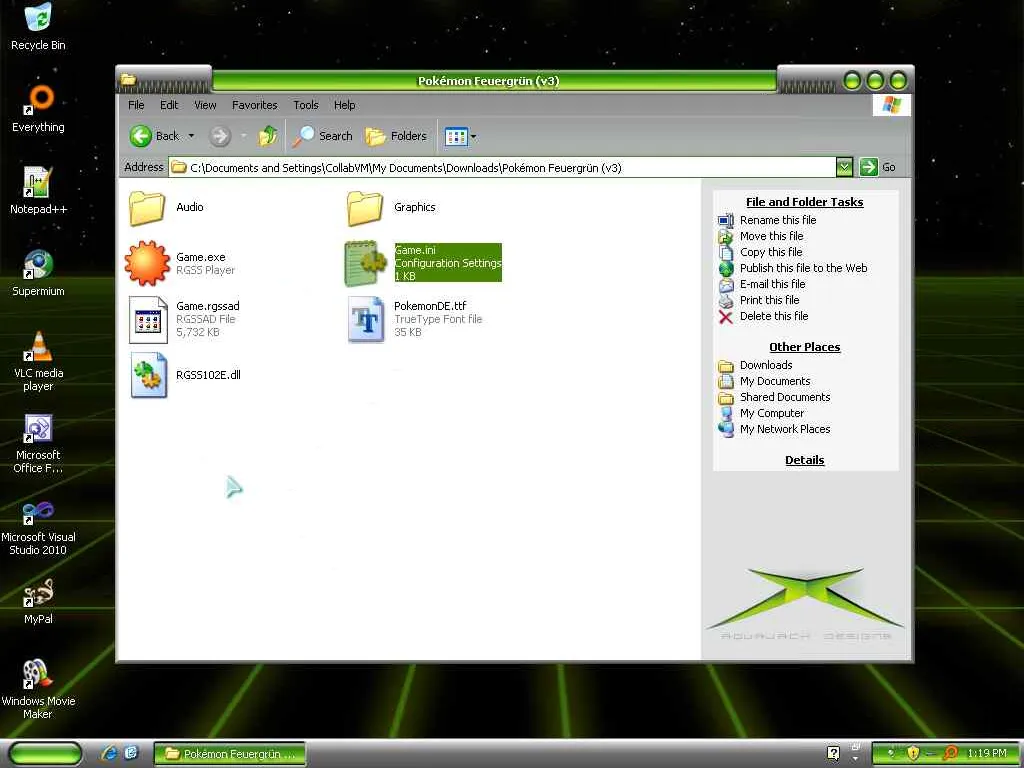Click the green Start button
Image resolution: width=1024 pixels, height=768 pixels.
point(46,754)
